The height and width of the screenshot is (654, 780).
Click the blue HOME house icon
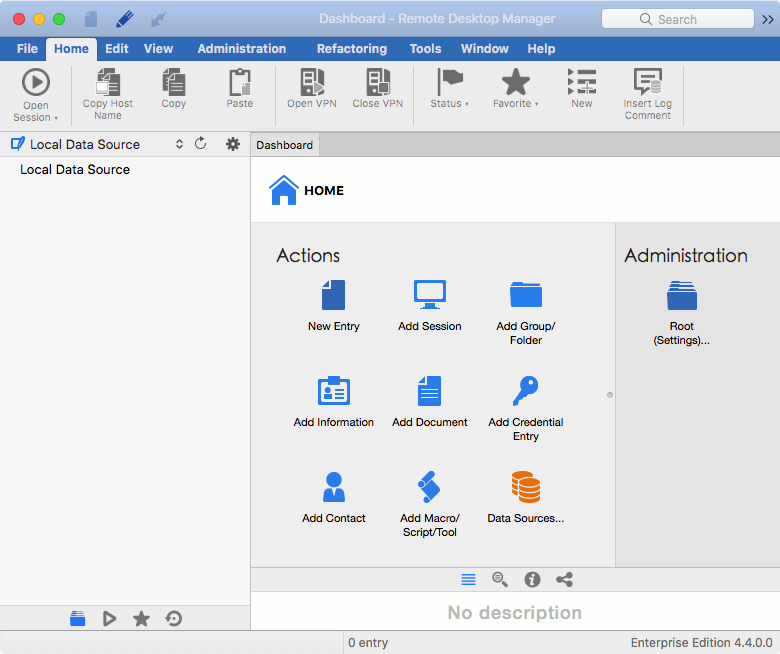click(284, 190)
